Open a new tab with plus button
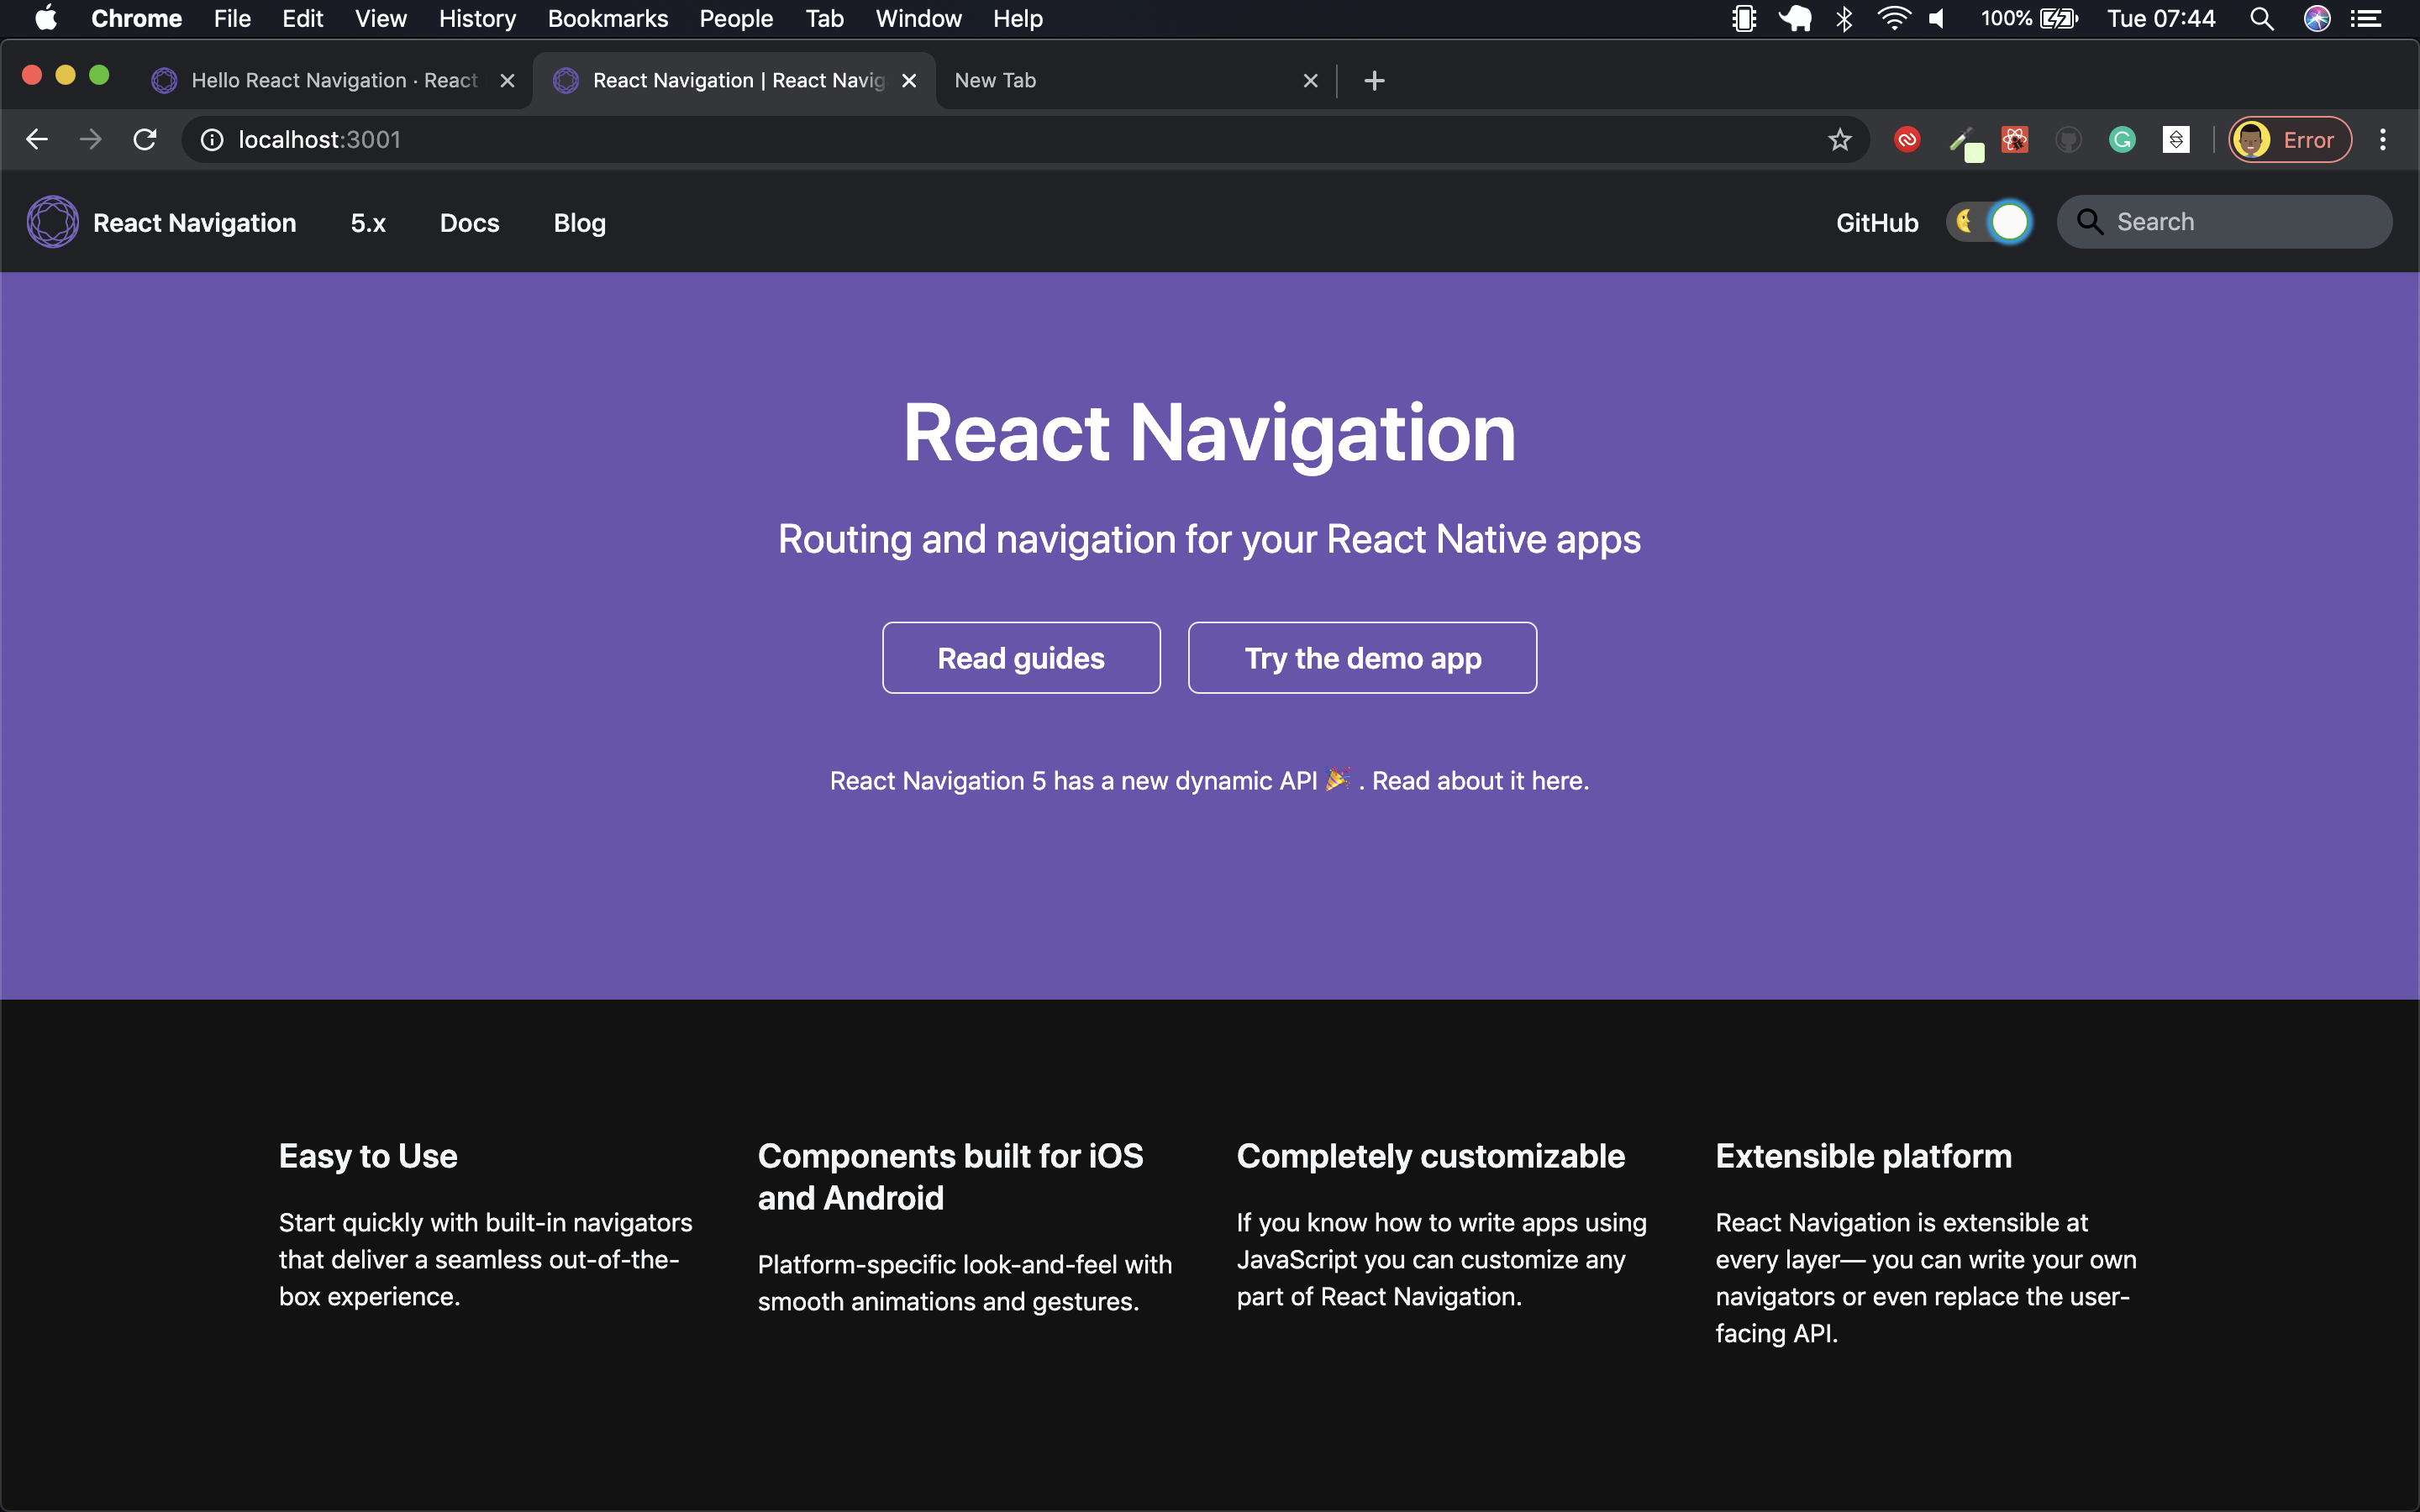This screenshot has height=1512, width=2420. (x=1374, y=81)
